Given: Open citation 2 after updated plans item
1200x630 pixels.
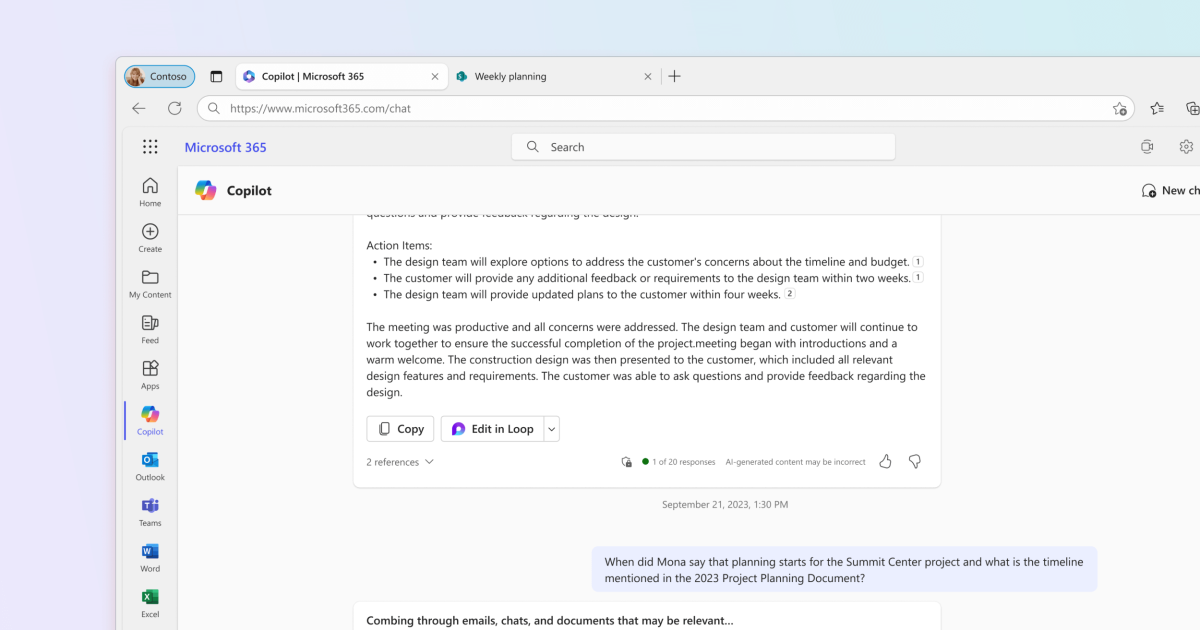Looking at the screenshot, I should tap(790, 294).
